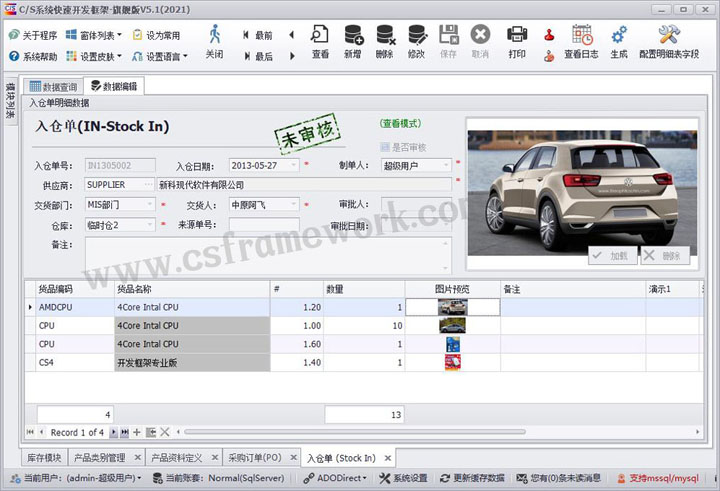This screenshot has width=720, height=491.
Task: Open the 仓库 dropdown list
Action: click(x=150, y=225)
